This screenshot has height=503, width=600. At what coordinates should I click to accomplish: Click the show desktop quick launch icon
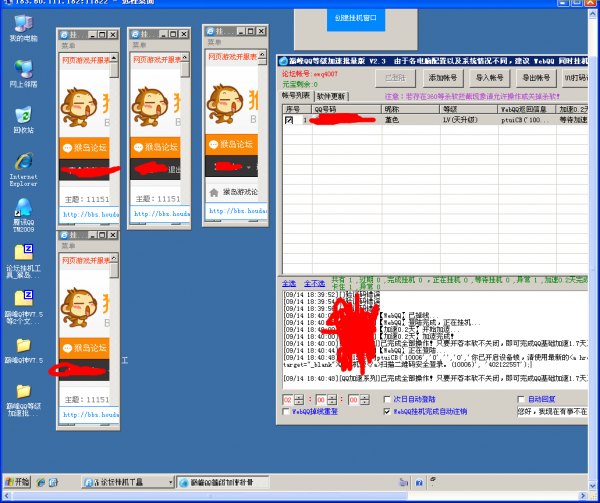(x=53, y=482)
